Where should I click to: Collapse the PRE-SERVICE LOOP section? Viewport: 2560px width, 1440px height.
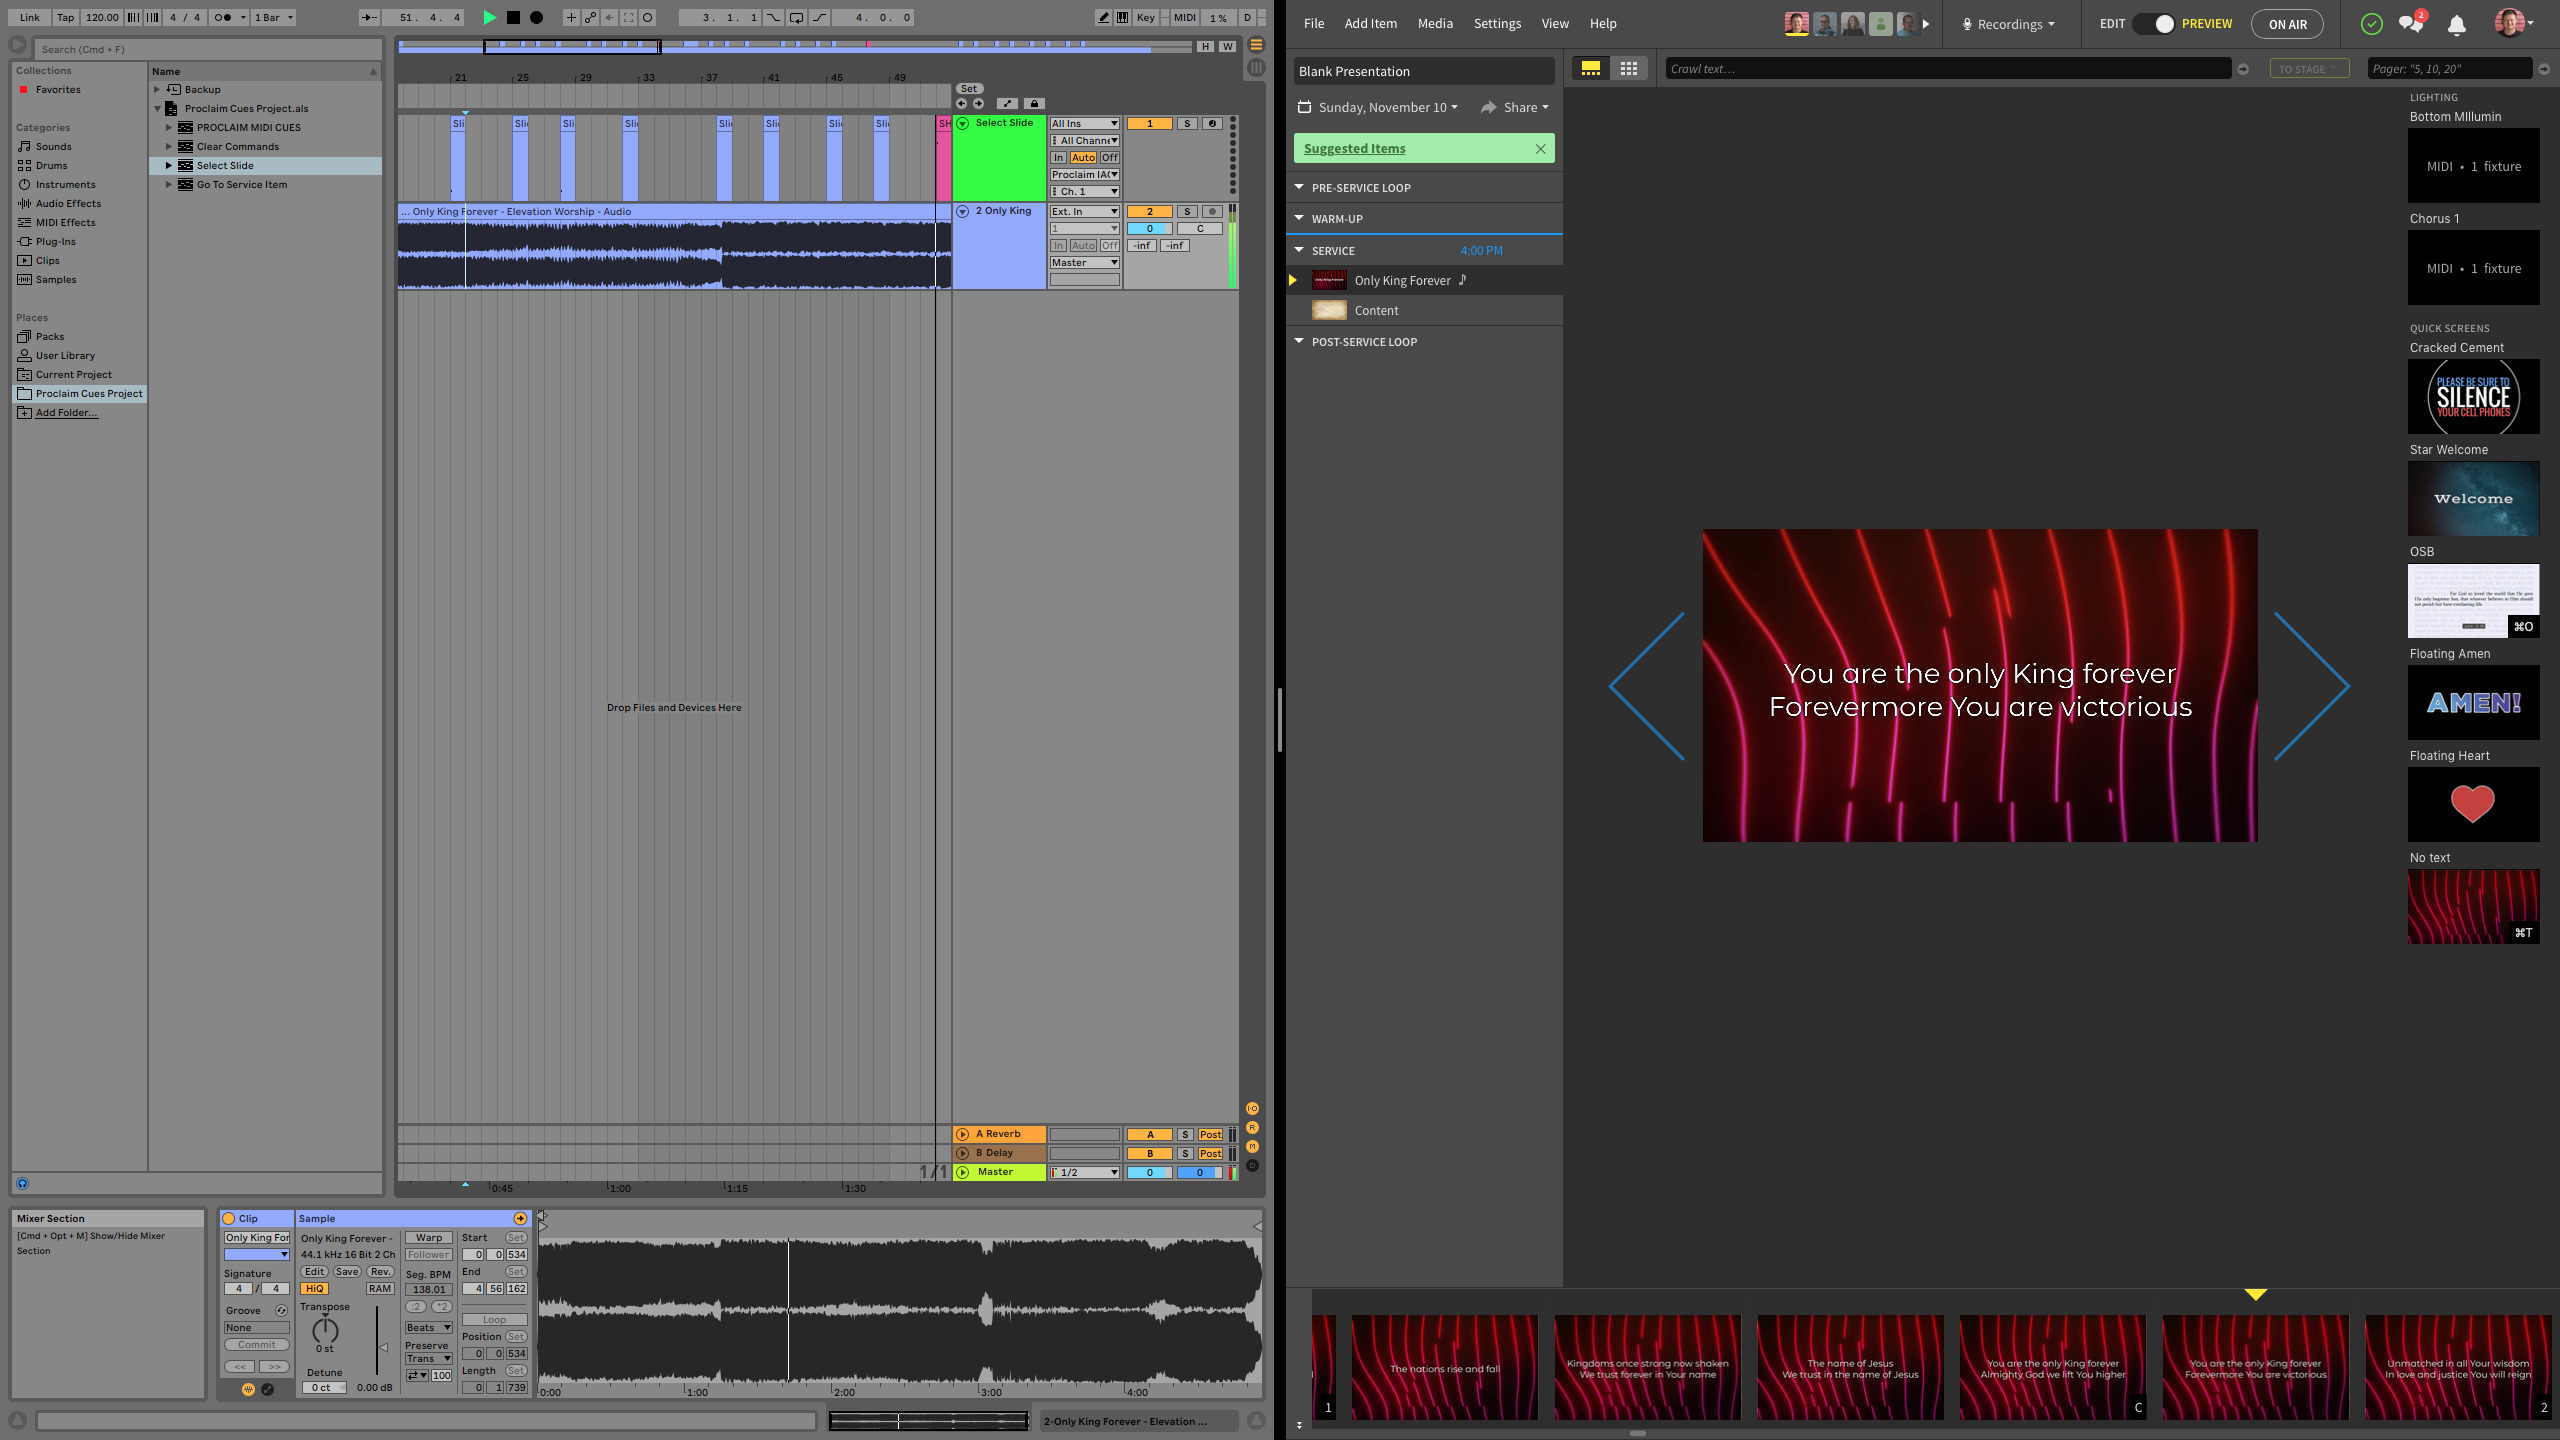(x=1299, y=187)
